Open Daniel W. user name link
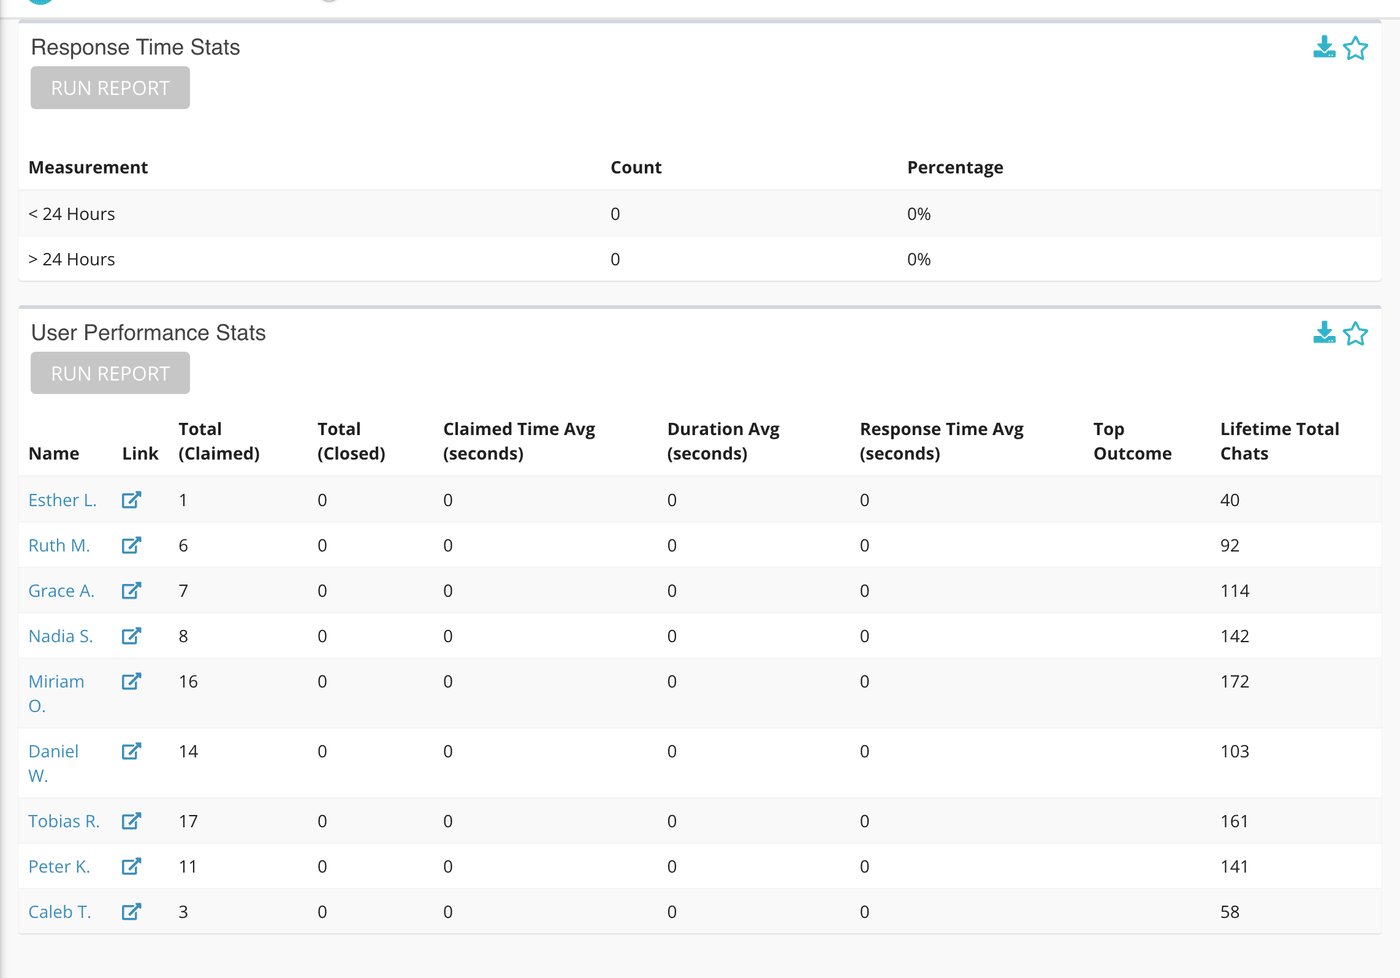 [53, 763]
